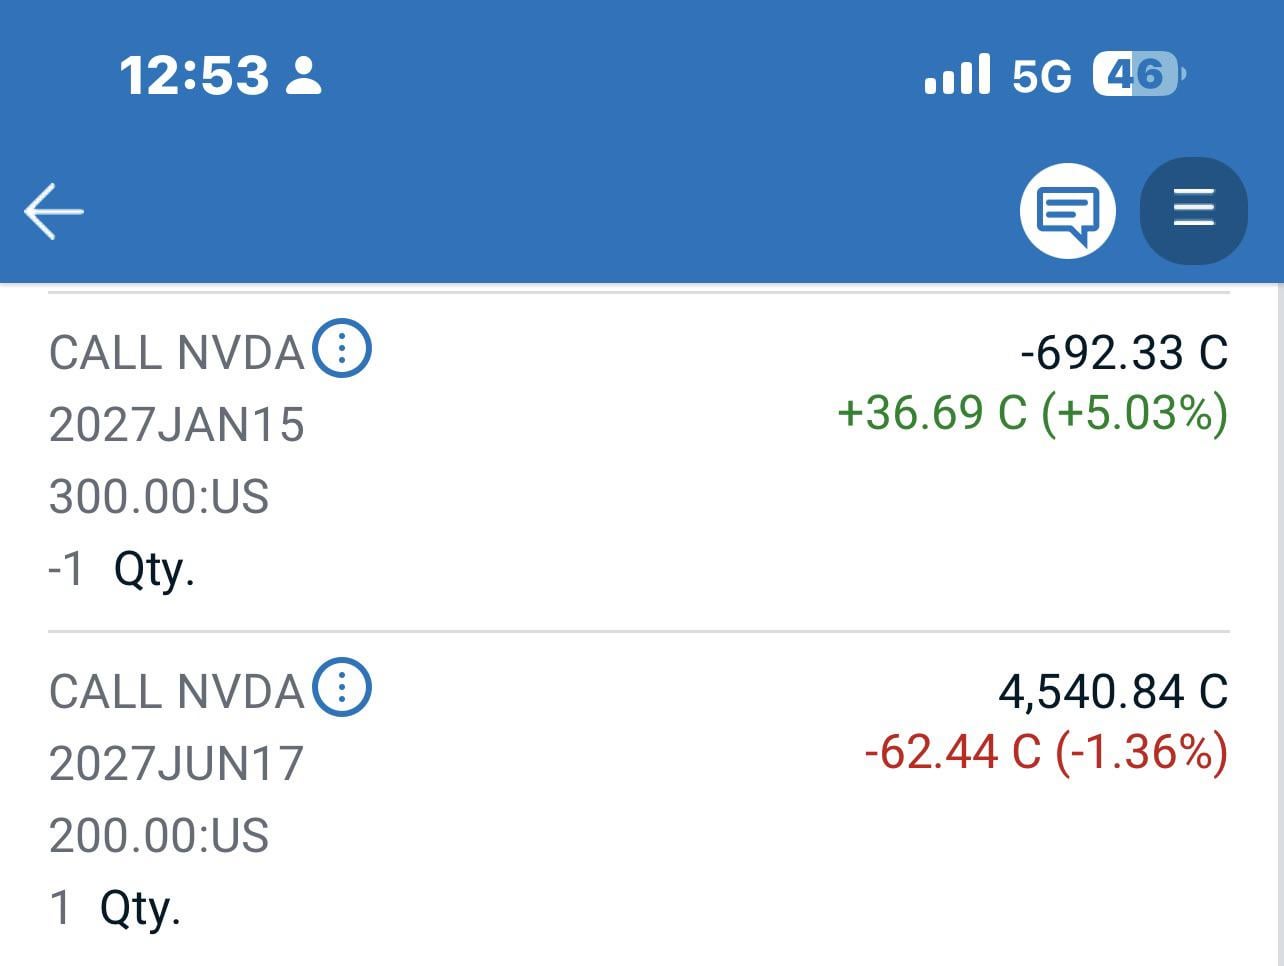
Task: Tap the -692.33 C market value
Action: point(1123,353)
